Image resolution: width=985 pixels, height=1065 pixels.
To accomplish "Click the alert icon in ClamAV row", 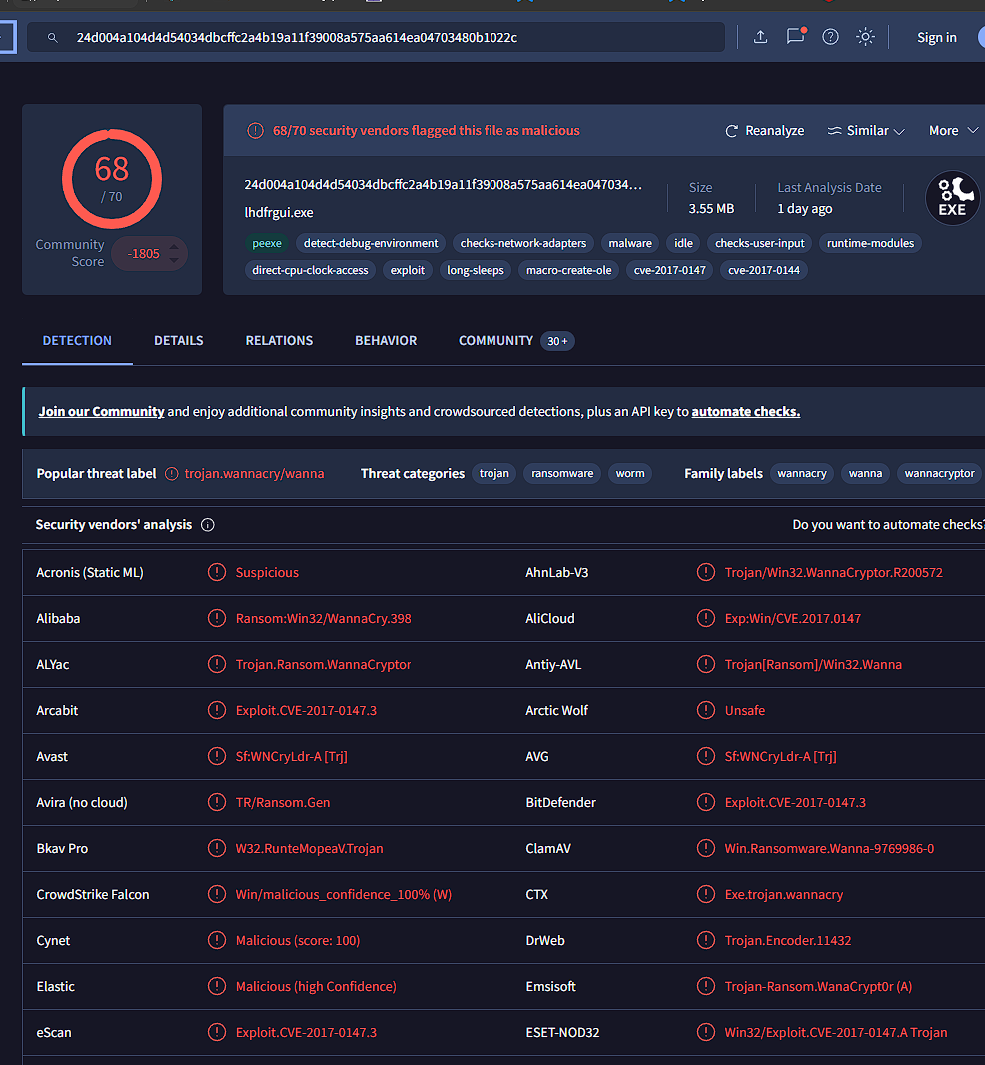I will pyautogui.click(x=706, y=848).
